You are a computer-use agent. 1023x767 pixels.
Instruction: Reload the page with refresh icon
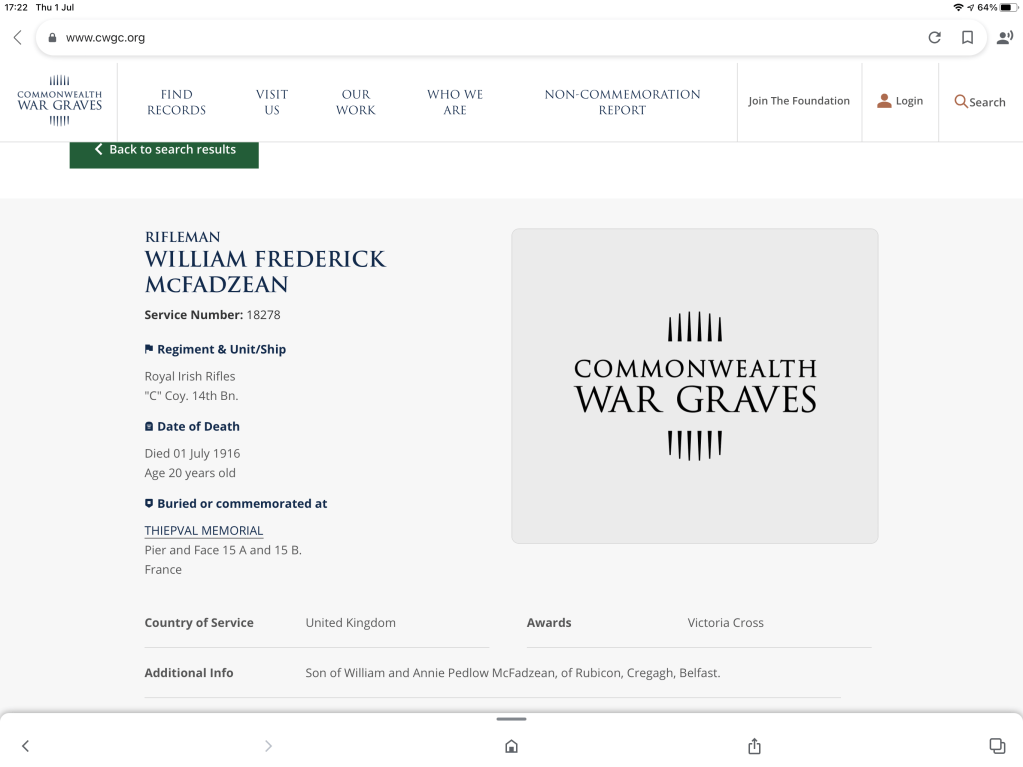[934, 38]
